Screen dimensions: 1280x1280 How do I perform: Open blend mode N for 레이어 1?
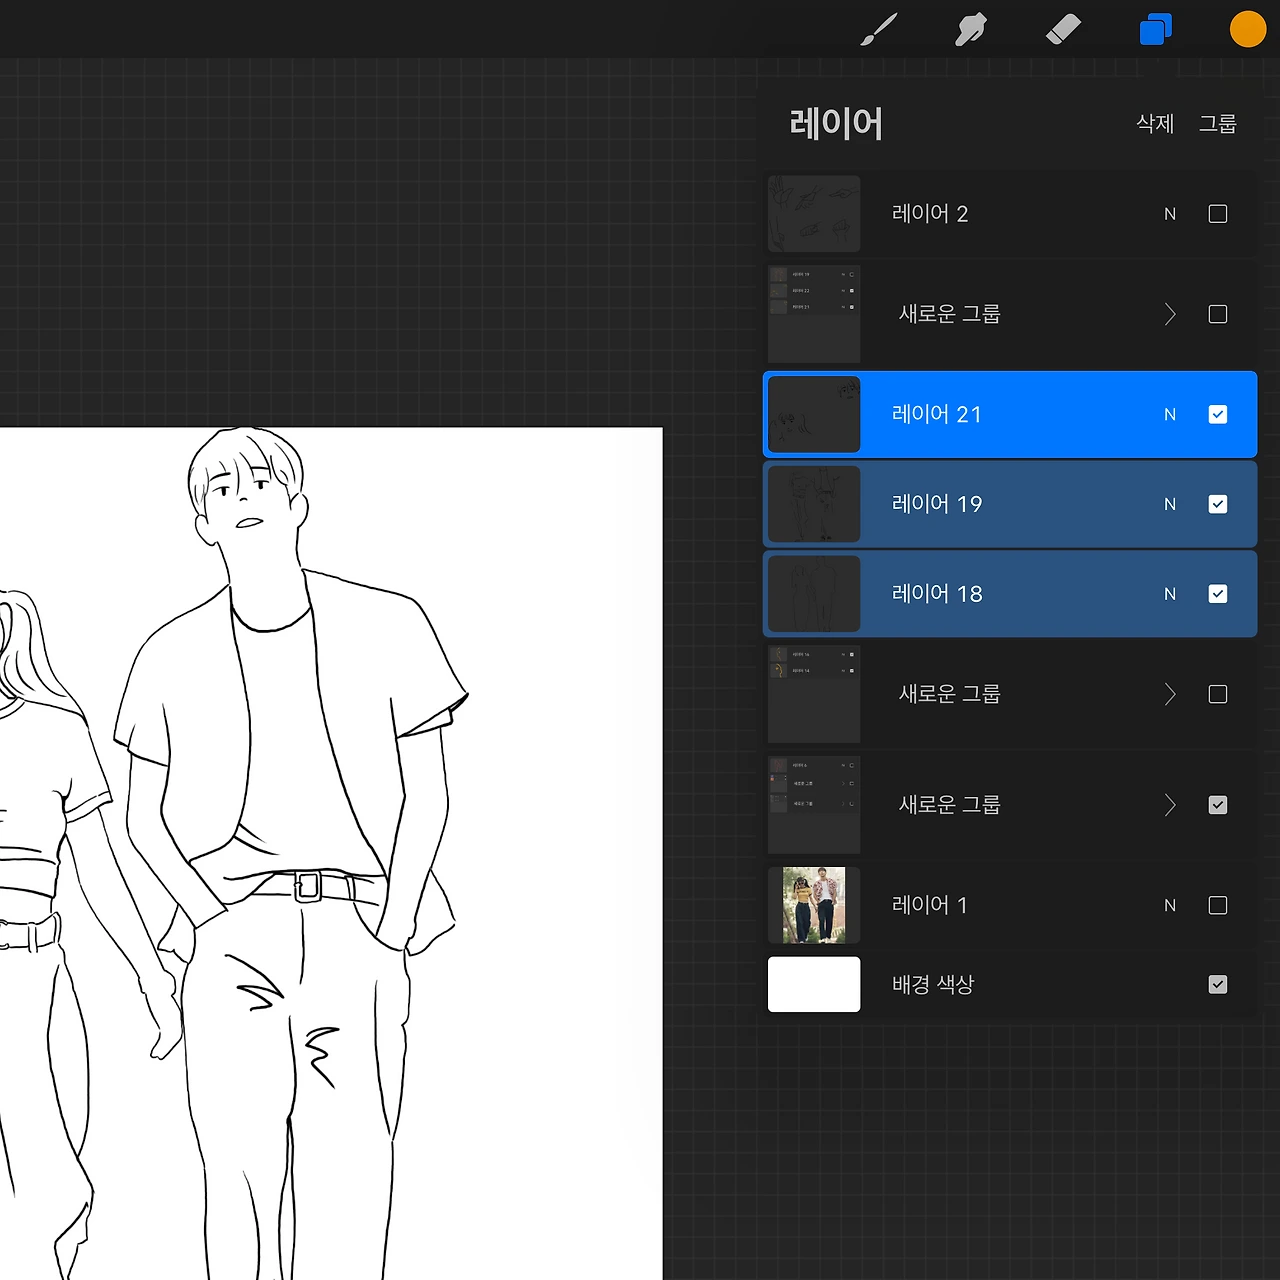[x=1170, y=906]
